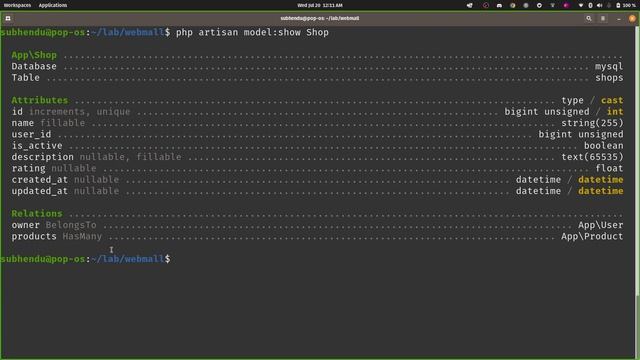
Task: Click the 'rating' attribute name
Action: pos(28,168)
